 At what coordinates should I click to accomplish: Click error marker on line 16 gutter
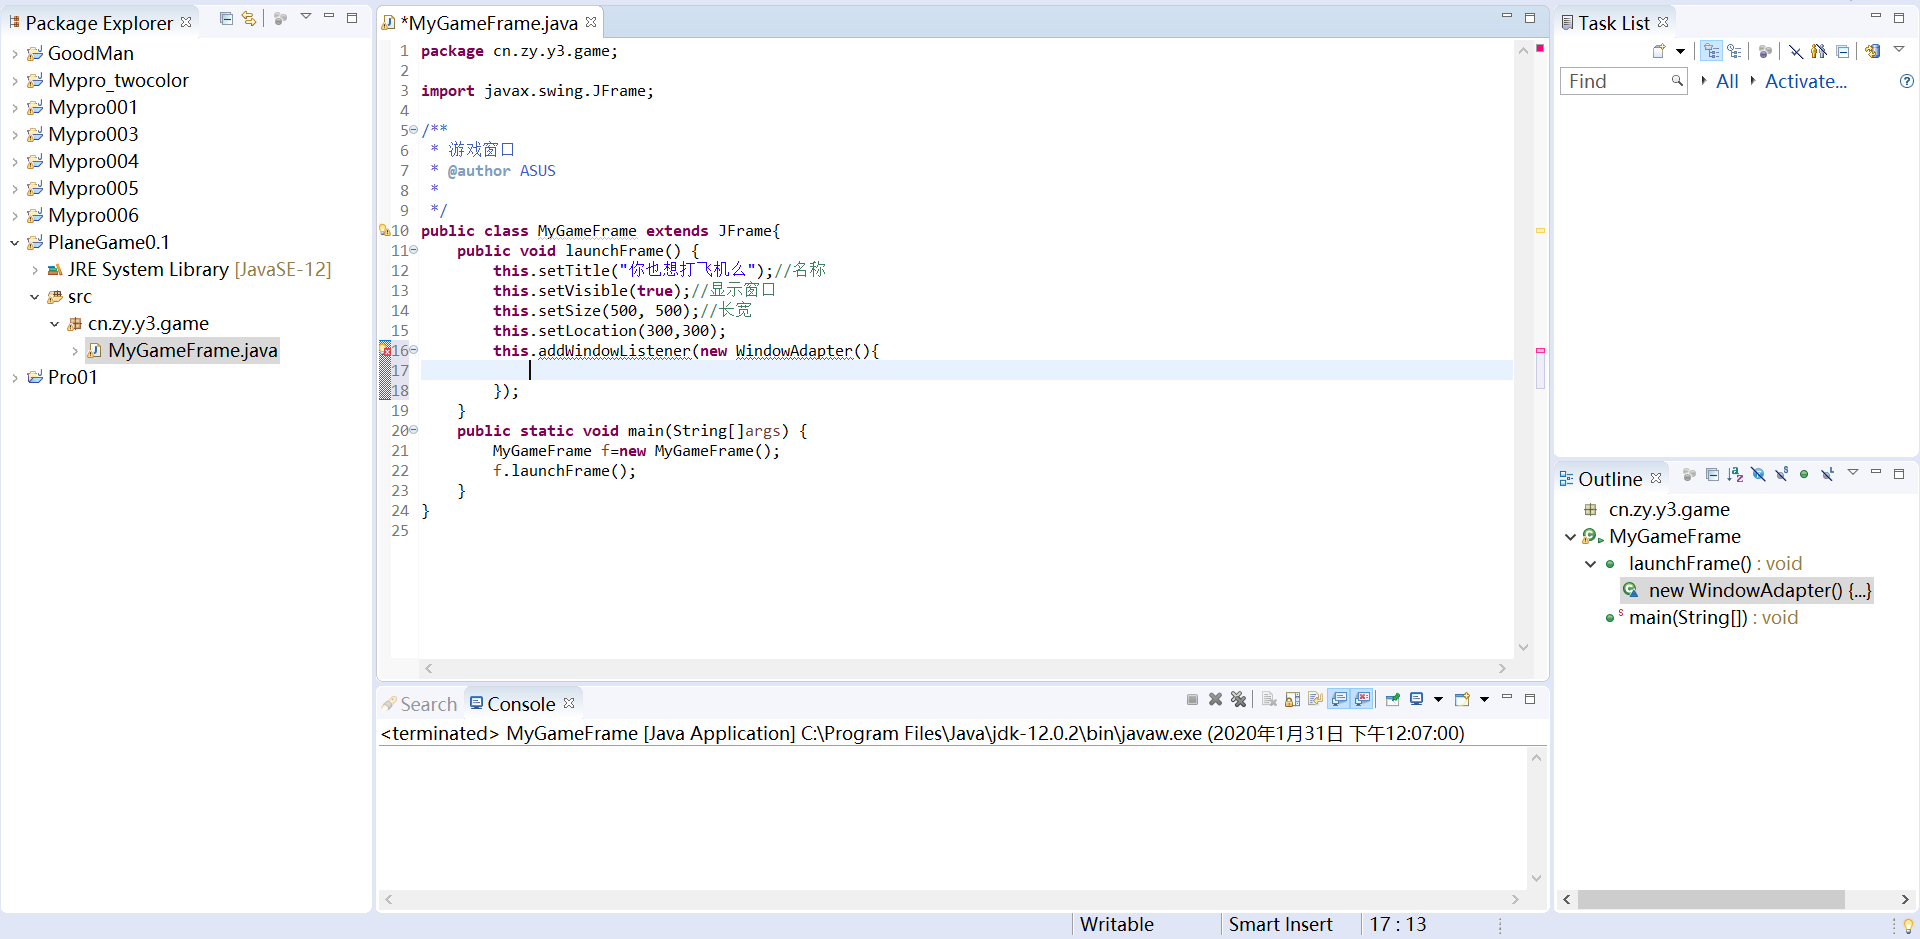point(385,350)
